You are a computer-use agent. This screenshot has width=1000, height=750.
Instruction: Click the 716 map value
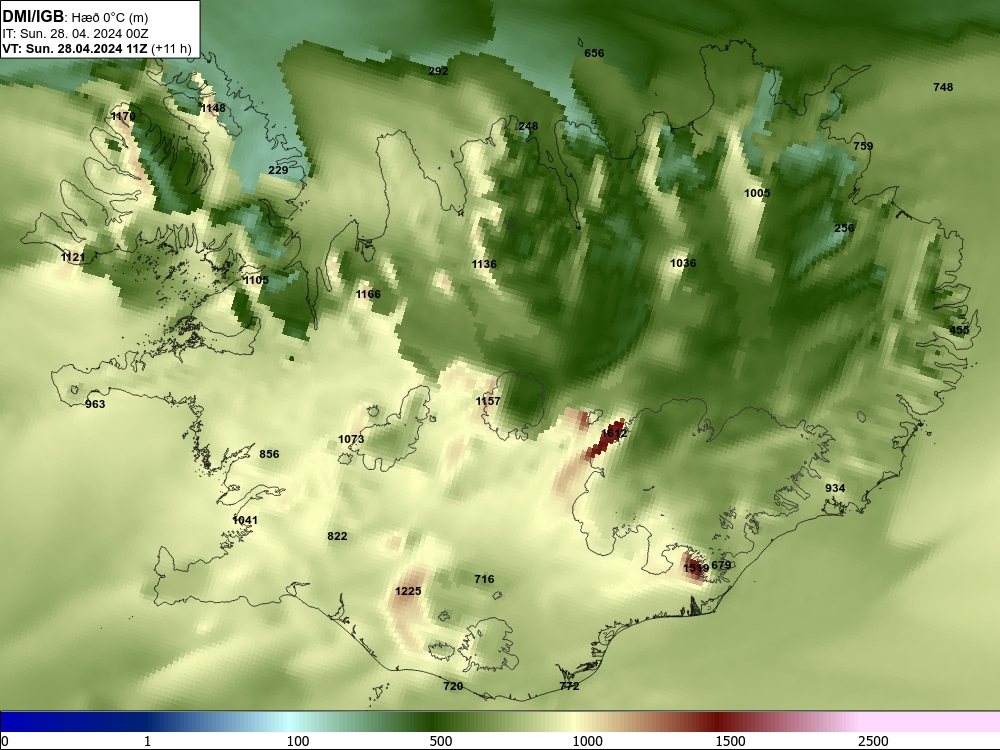click(484, 579)
